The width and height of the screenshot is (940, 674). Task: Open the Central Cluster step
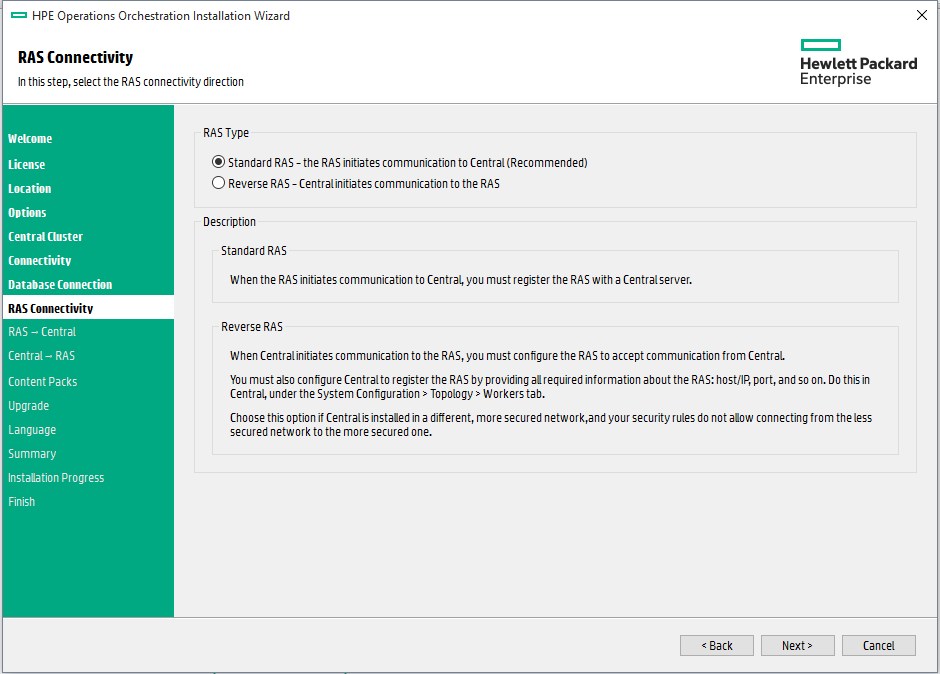pyautogui.click(x=46, y=236)
